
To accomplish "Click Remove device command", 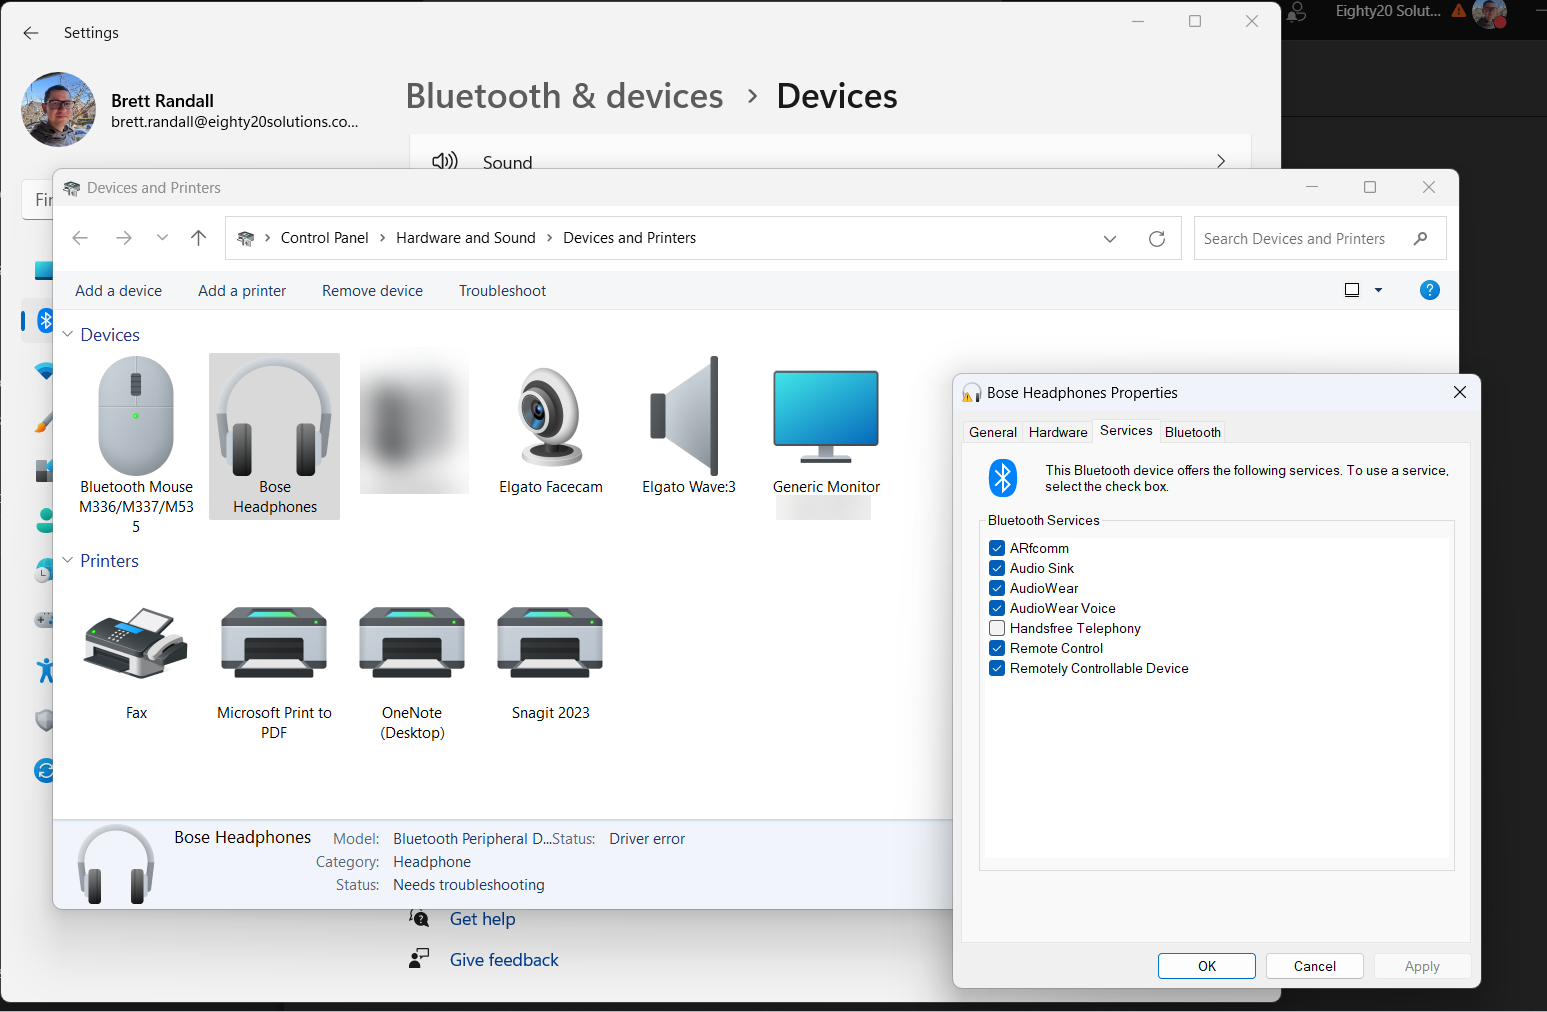I will tap(372, 291).
